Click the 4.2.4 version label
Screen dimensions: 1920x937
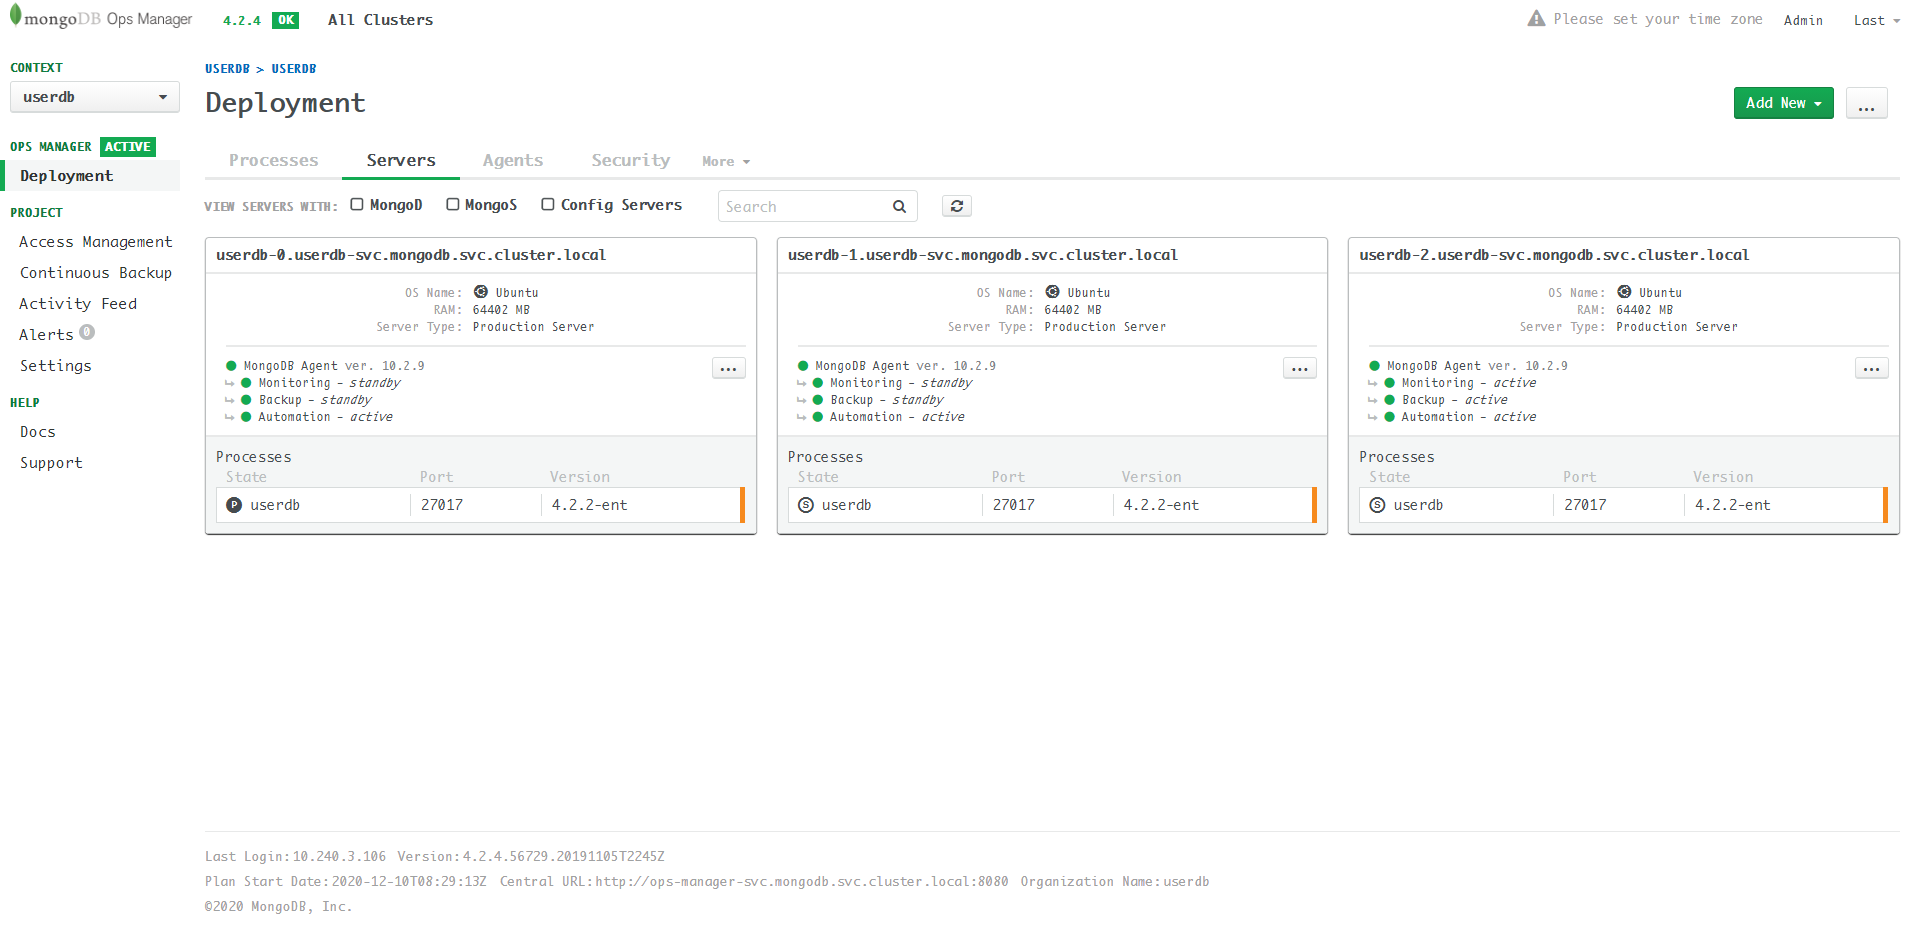(242, 20)
